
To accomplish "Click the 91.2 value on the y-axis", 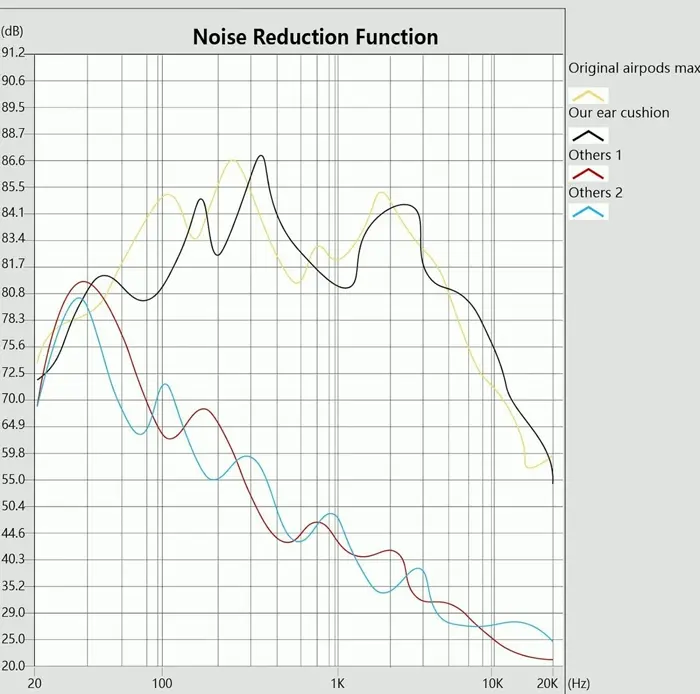I will point(13,53).
